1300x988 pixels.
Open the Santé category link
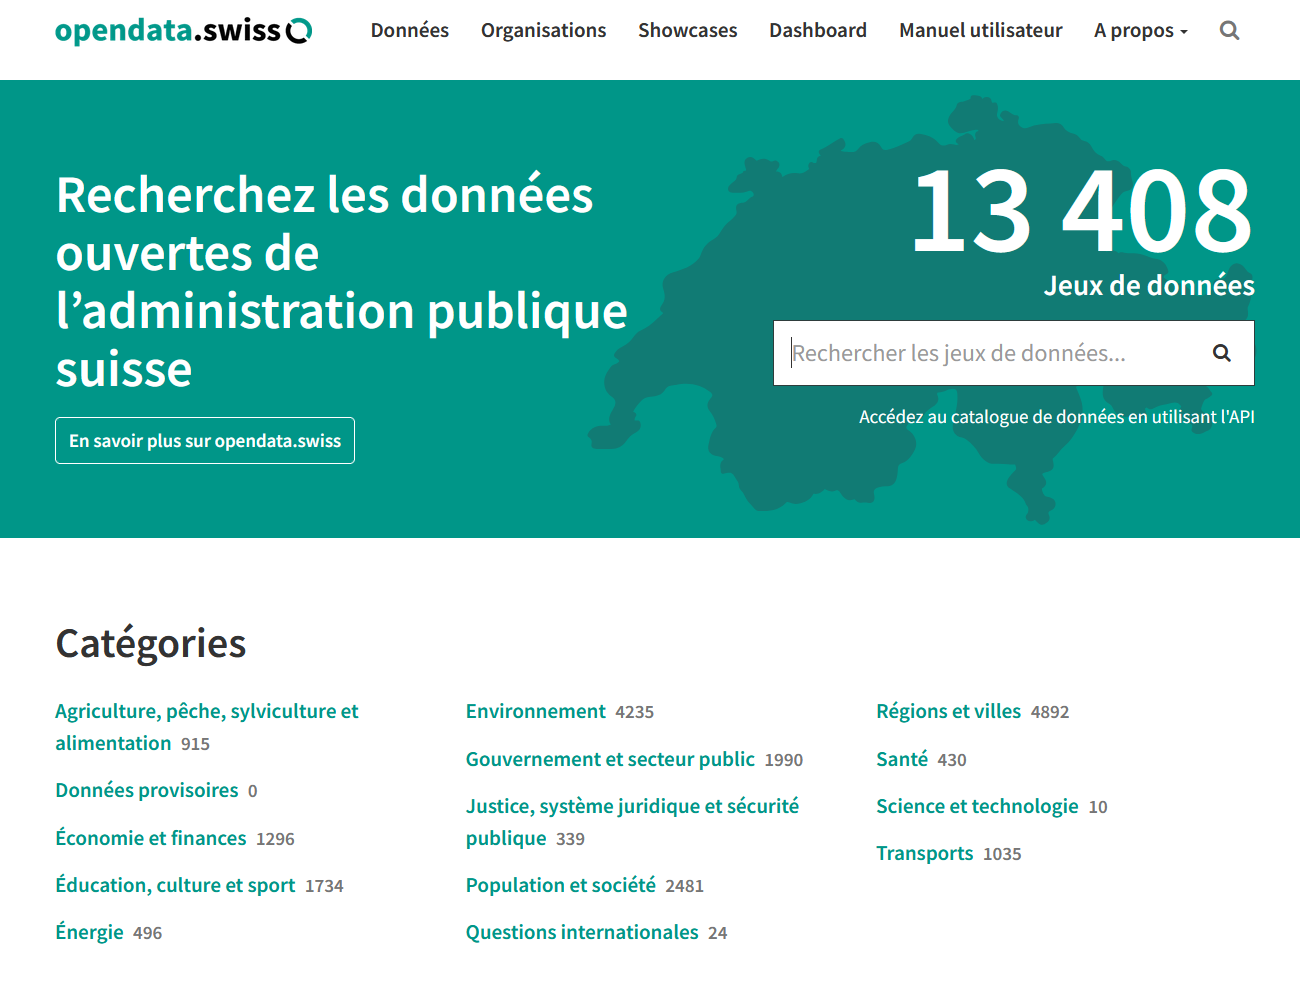coord(902,759)
